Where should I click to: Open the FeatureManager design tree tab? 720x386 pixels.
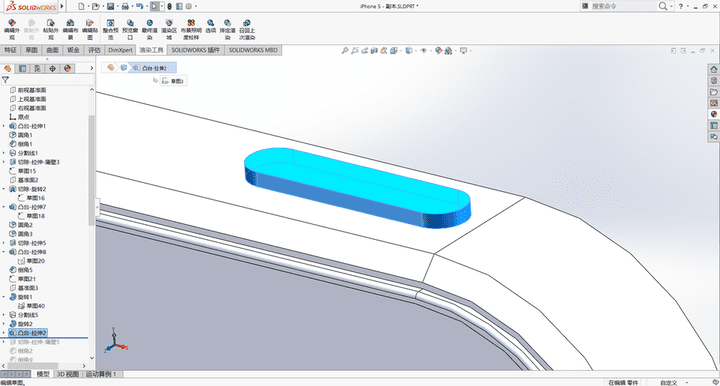pyautogui.click(x=7, y=68)
